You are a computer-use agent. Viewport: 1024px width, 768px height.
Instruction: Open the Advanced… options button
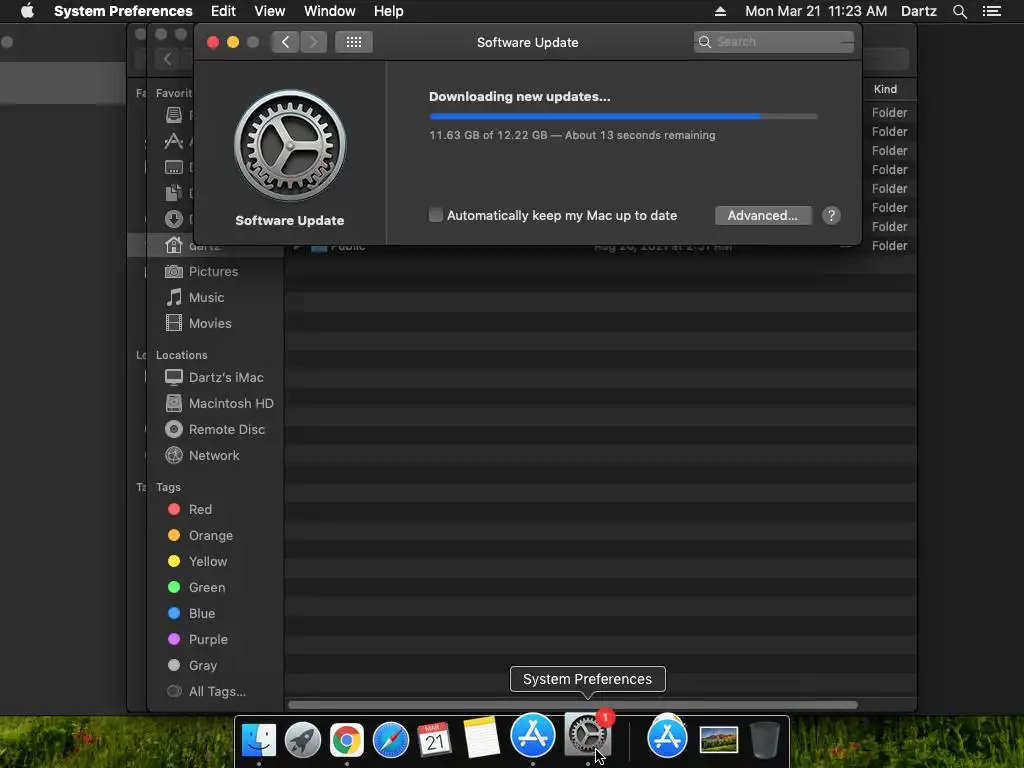pos(763,216)
